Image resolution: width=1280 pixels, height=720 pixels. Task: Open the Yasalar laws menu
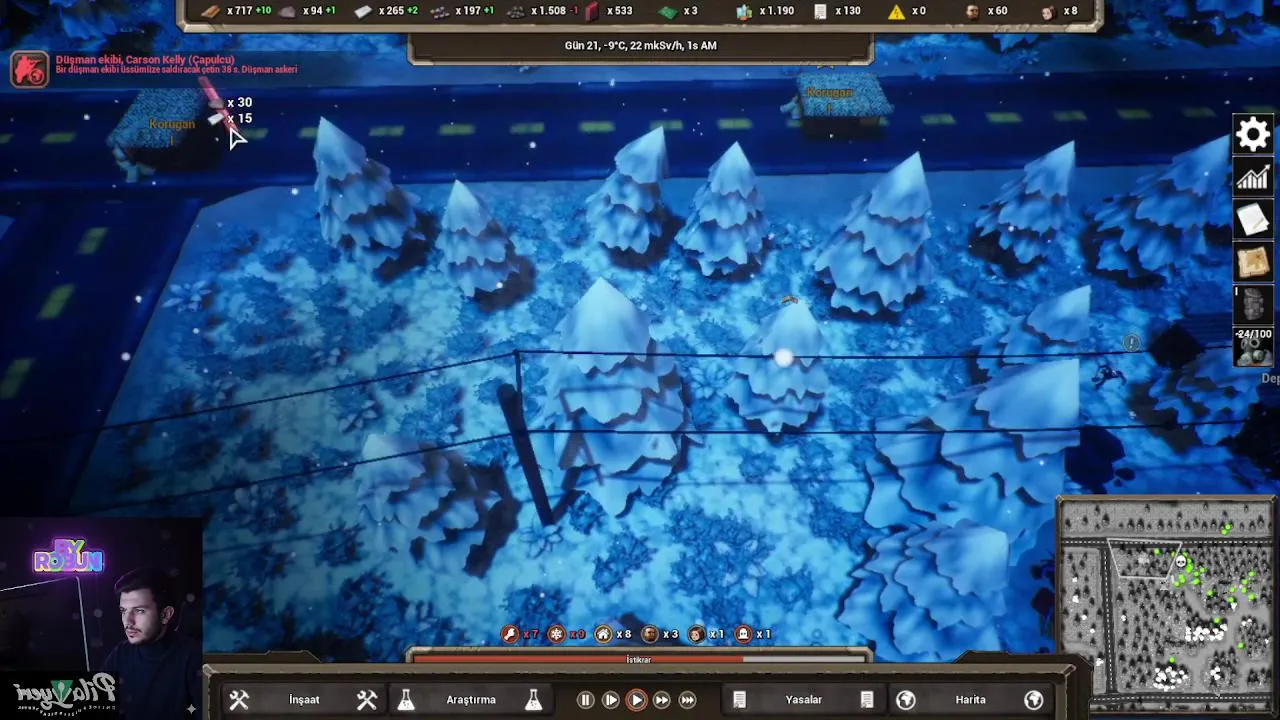803,700
